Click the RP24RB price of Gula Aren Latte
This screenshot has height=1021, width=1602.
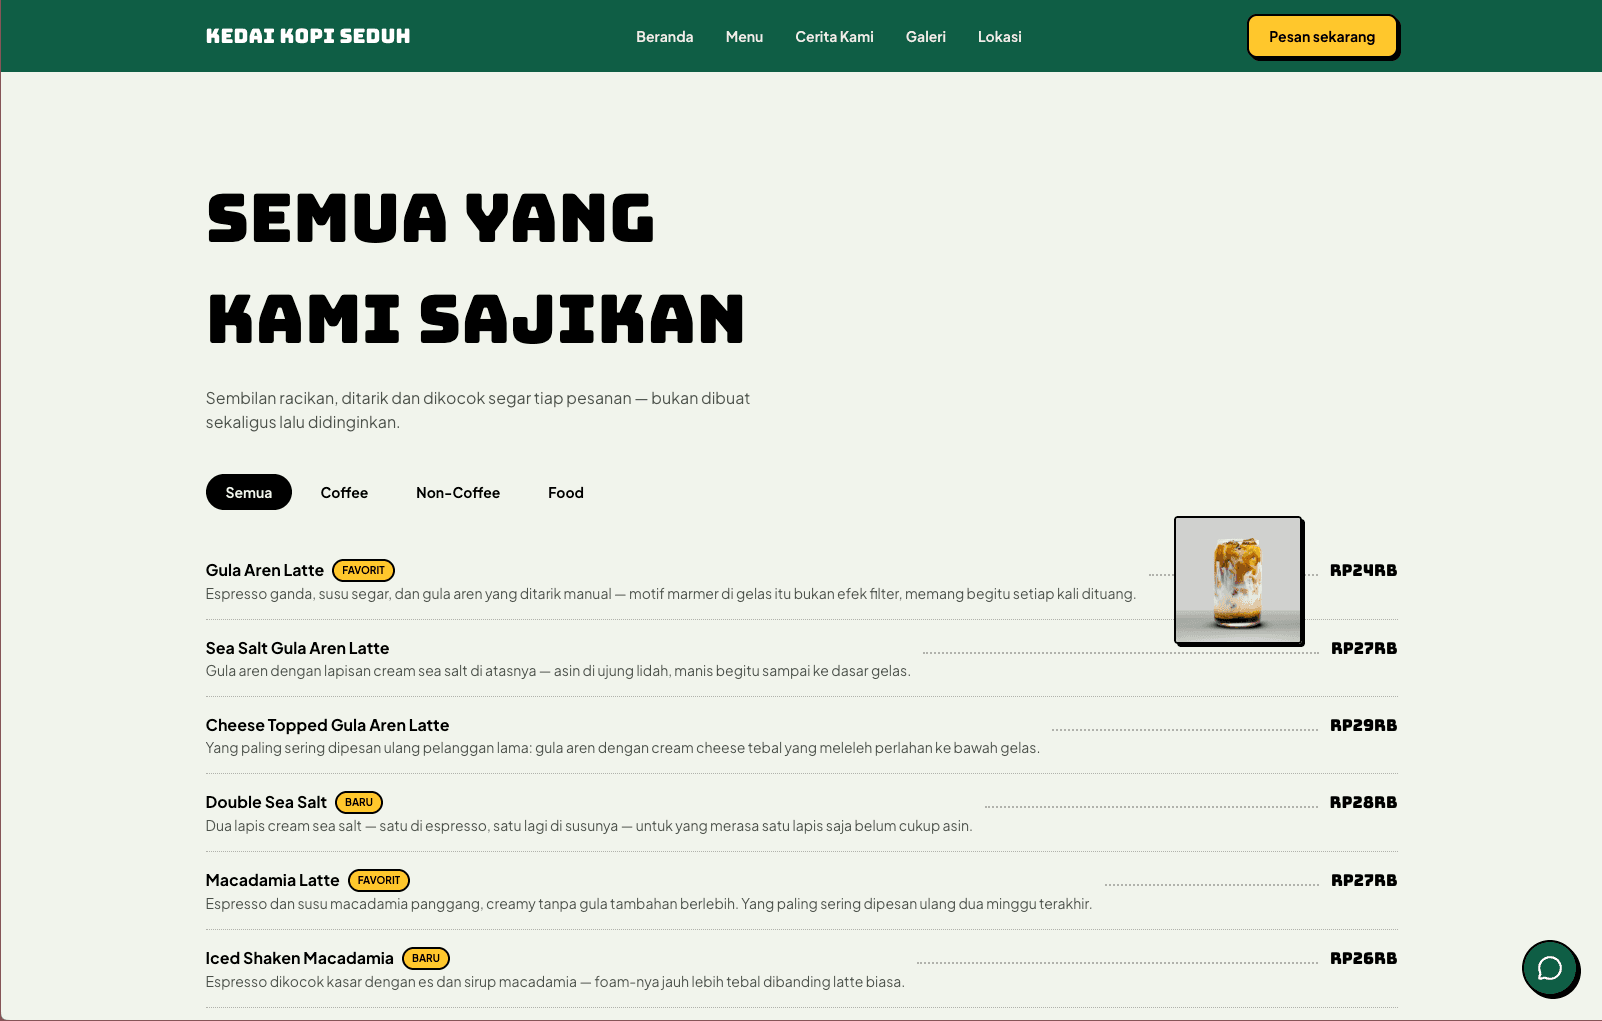coord(1363,570)
